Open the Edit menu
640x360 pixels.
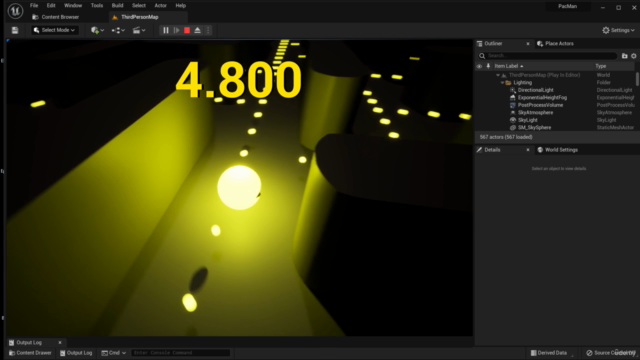click(51, 6)
